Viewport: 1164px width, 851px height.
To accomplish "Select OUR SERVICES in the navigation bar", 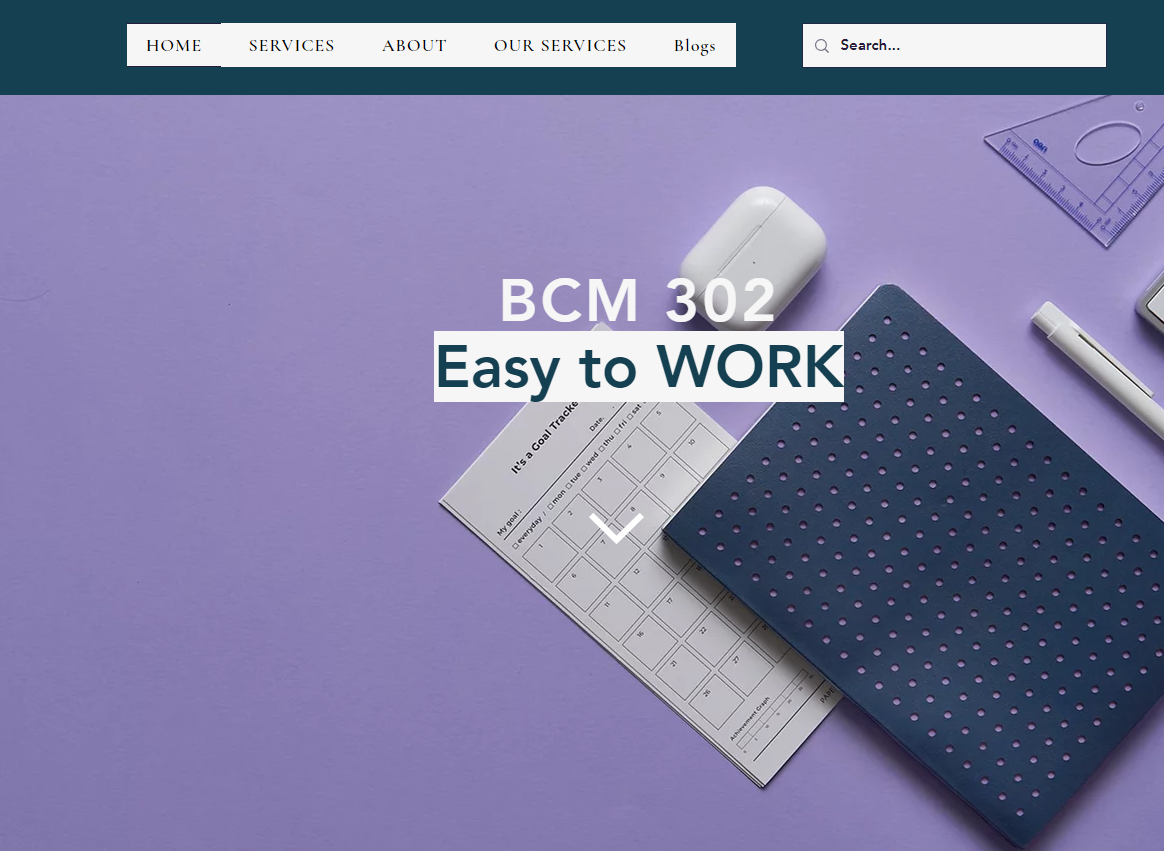I will tap(560, 45).
